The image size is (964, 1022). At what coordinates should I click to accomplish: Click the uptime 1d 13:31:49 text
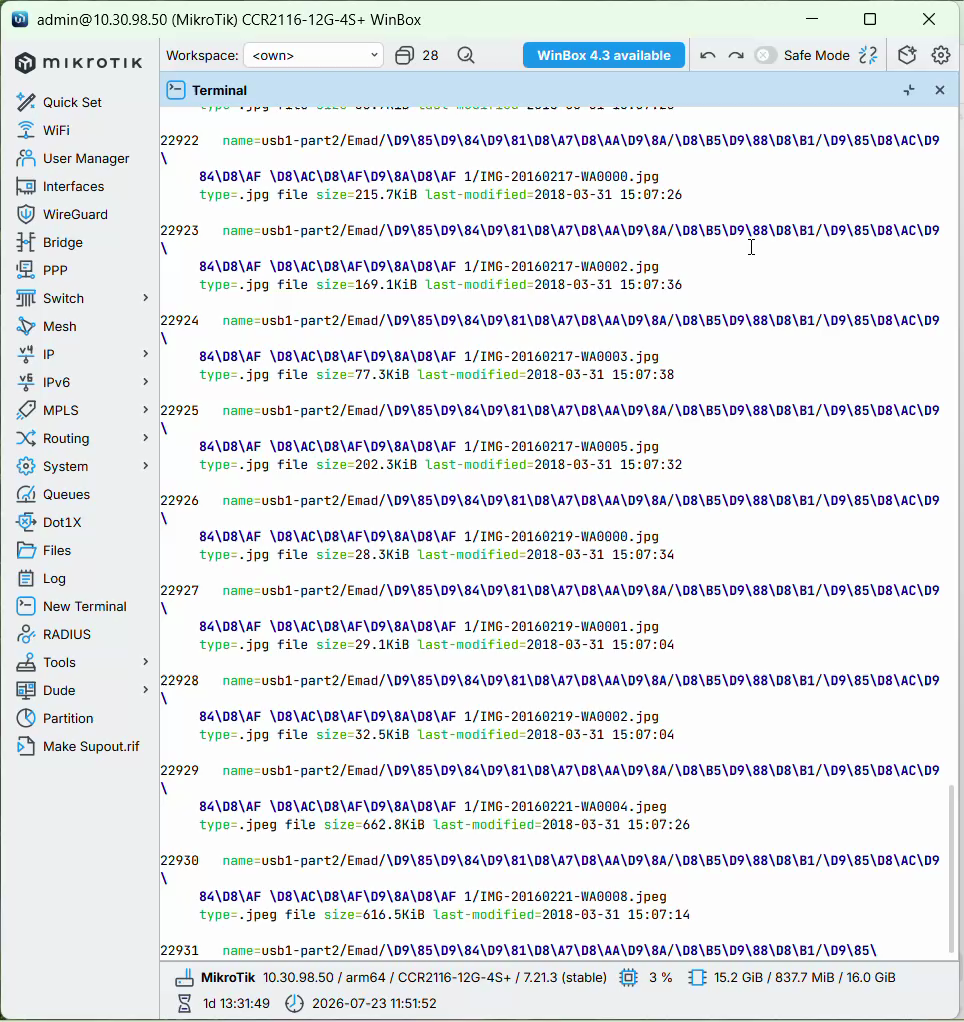pyautogui.click(x=236, y=1003)
